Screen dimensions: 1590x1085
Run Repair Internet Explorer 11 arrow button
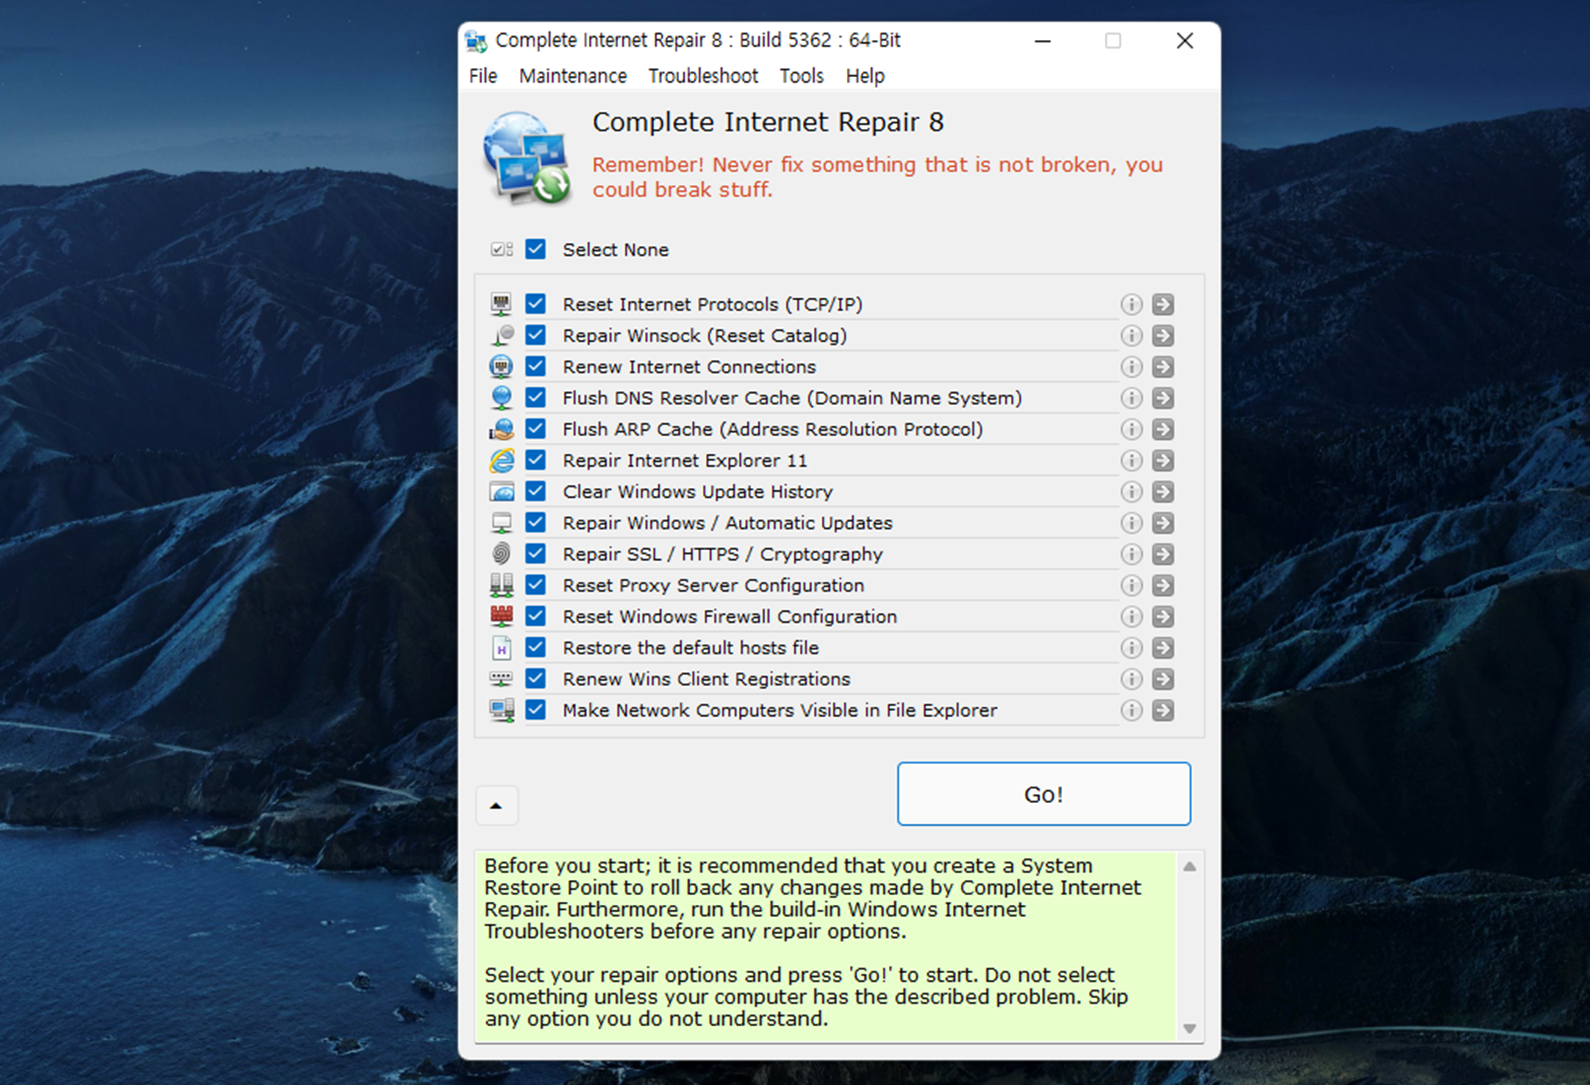pyautogui.click(x=1163, y=460)
